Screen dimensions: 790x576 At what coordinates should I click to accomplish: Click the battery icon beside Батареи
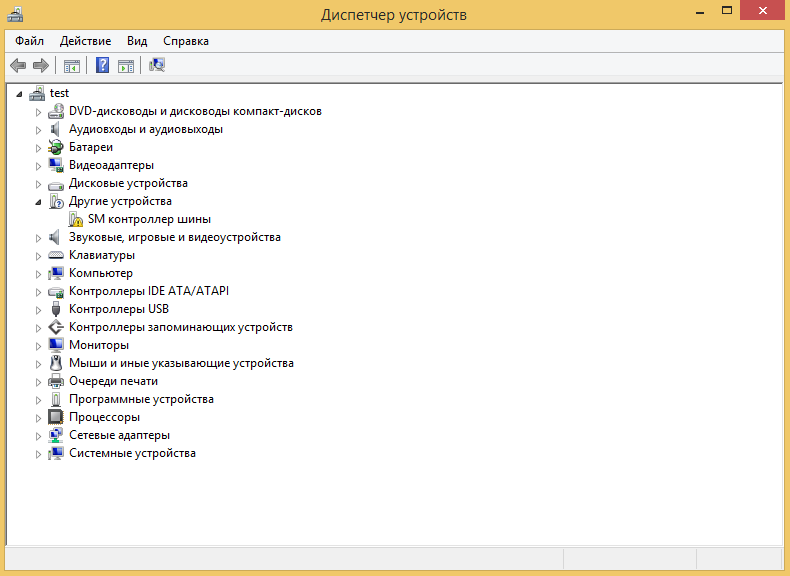click(x=55, y=147)
